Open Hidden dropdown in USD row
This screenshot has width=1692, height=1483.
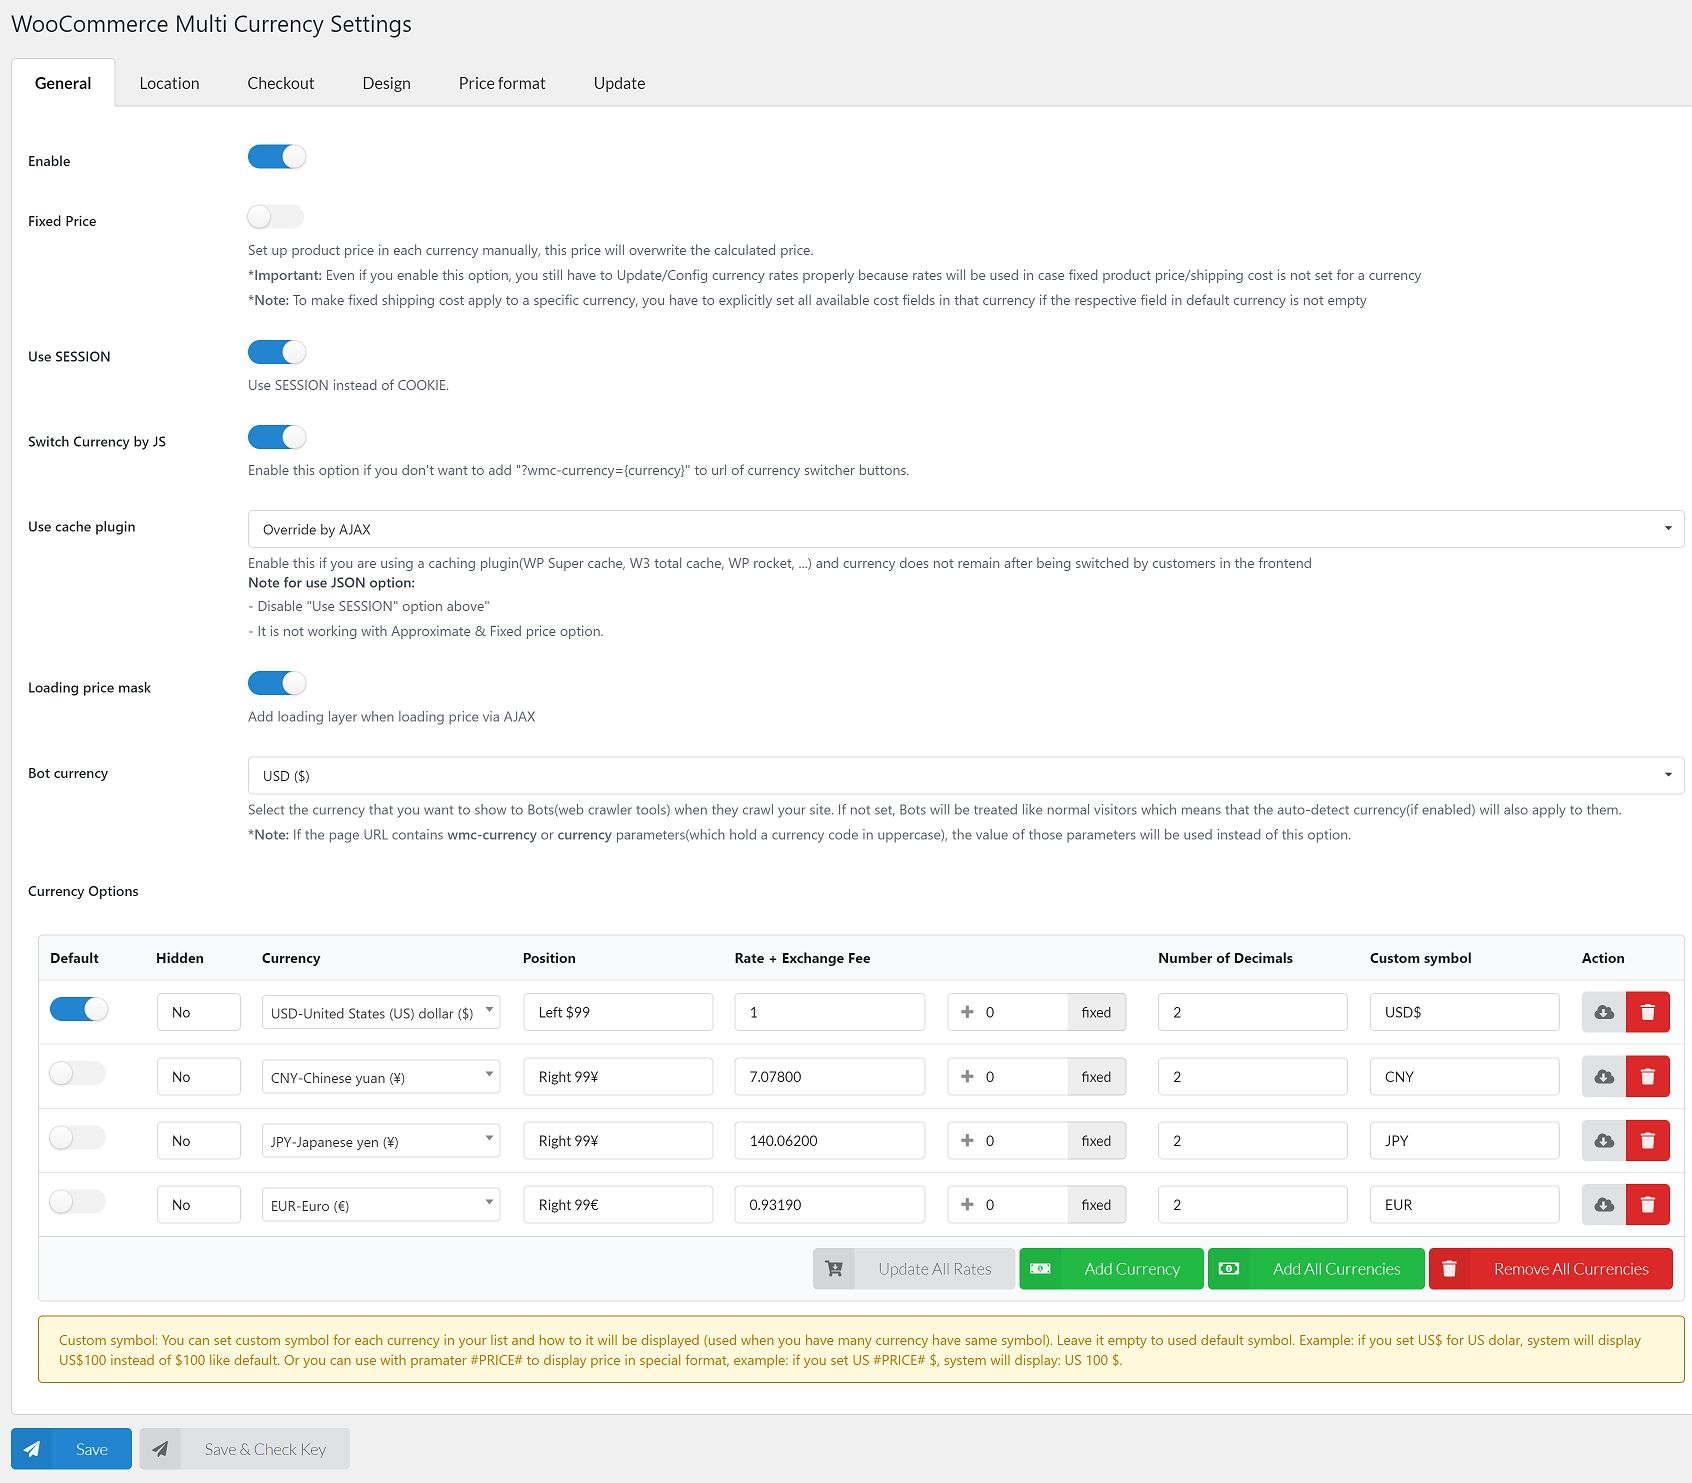199,1012
